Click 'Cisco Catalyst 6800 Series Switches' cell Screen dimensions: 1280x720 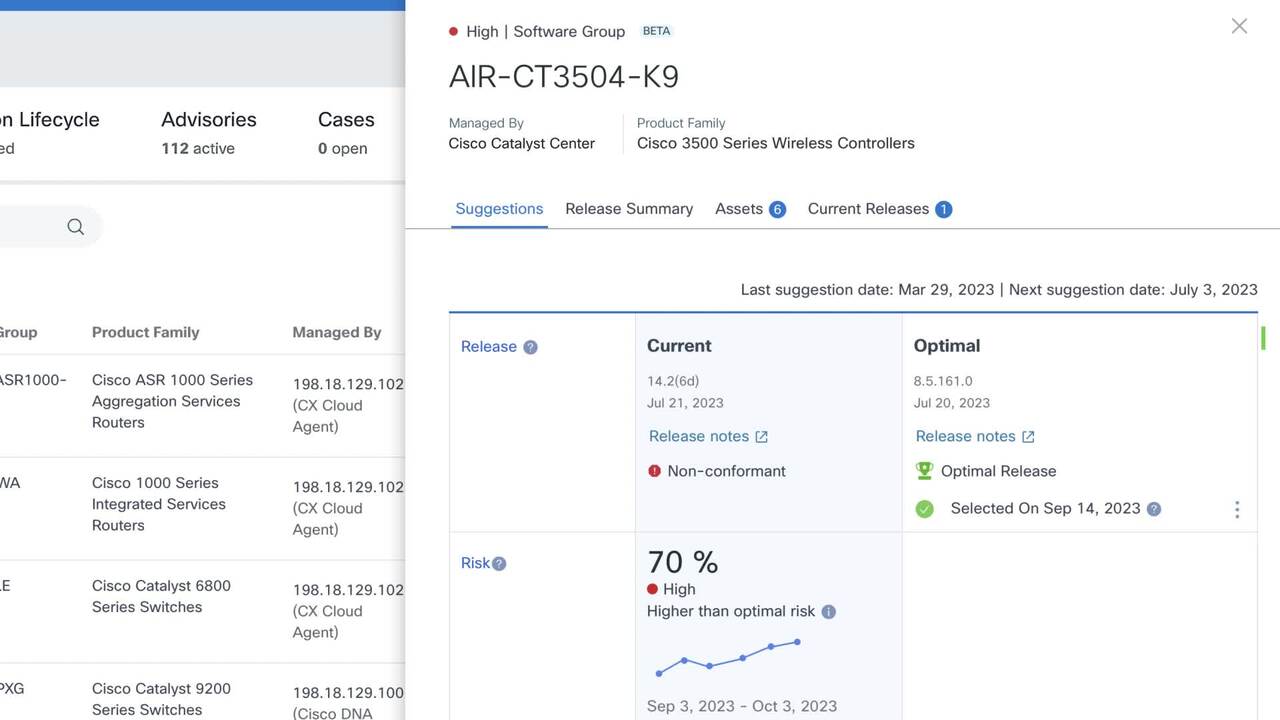click(x=161, y=596)
